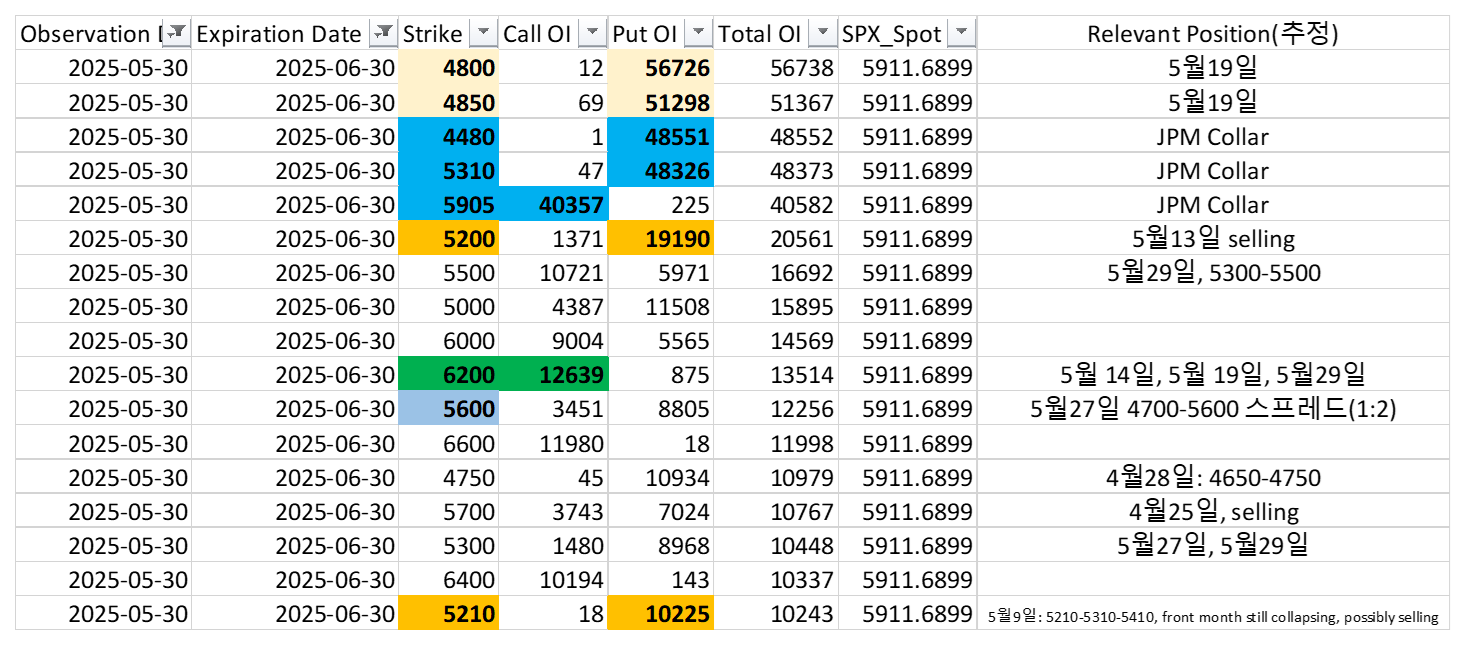Click the cell 5월29일, 5300-5500
This screenshot has height=645, width=1468.
[1213, 272]
